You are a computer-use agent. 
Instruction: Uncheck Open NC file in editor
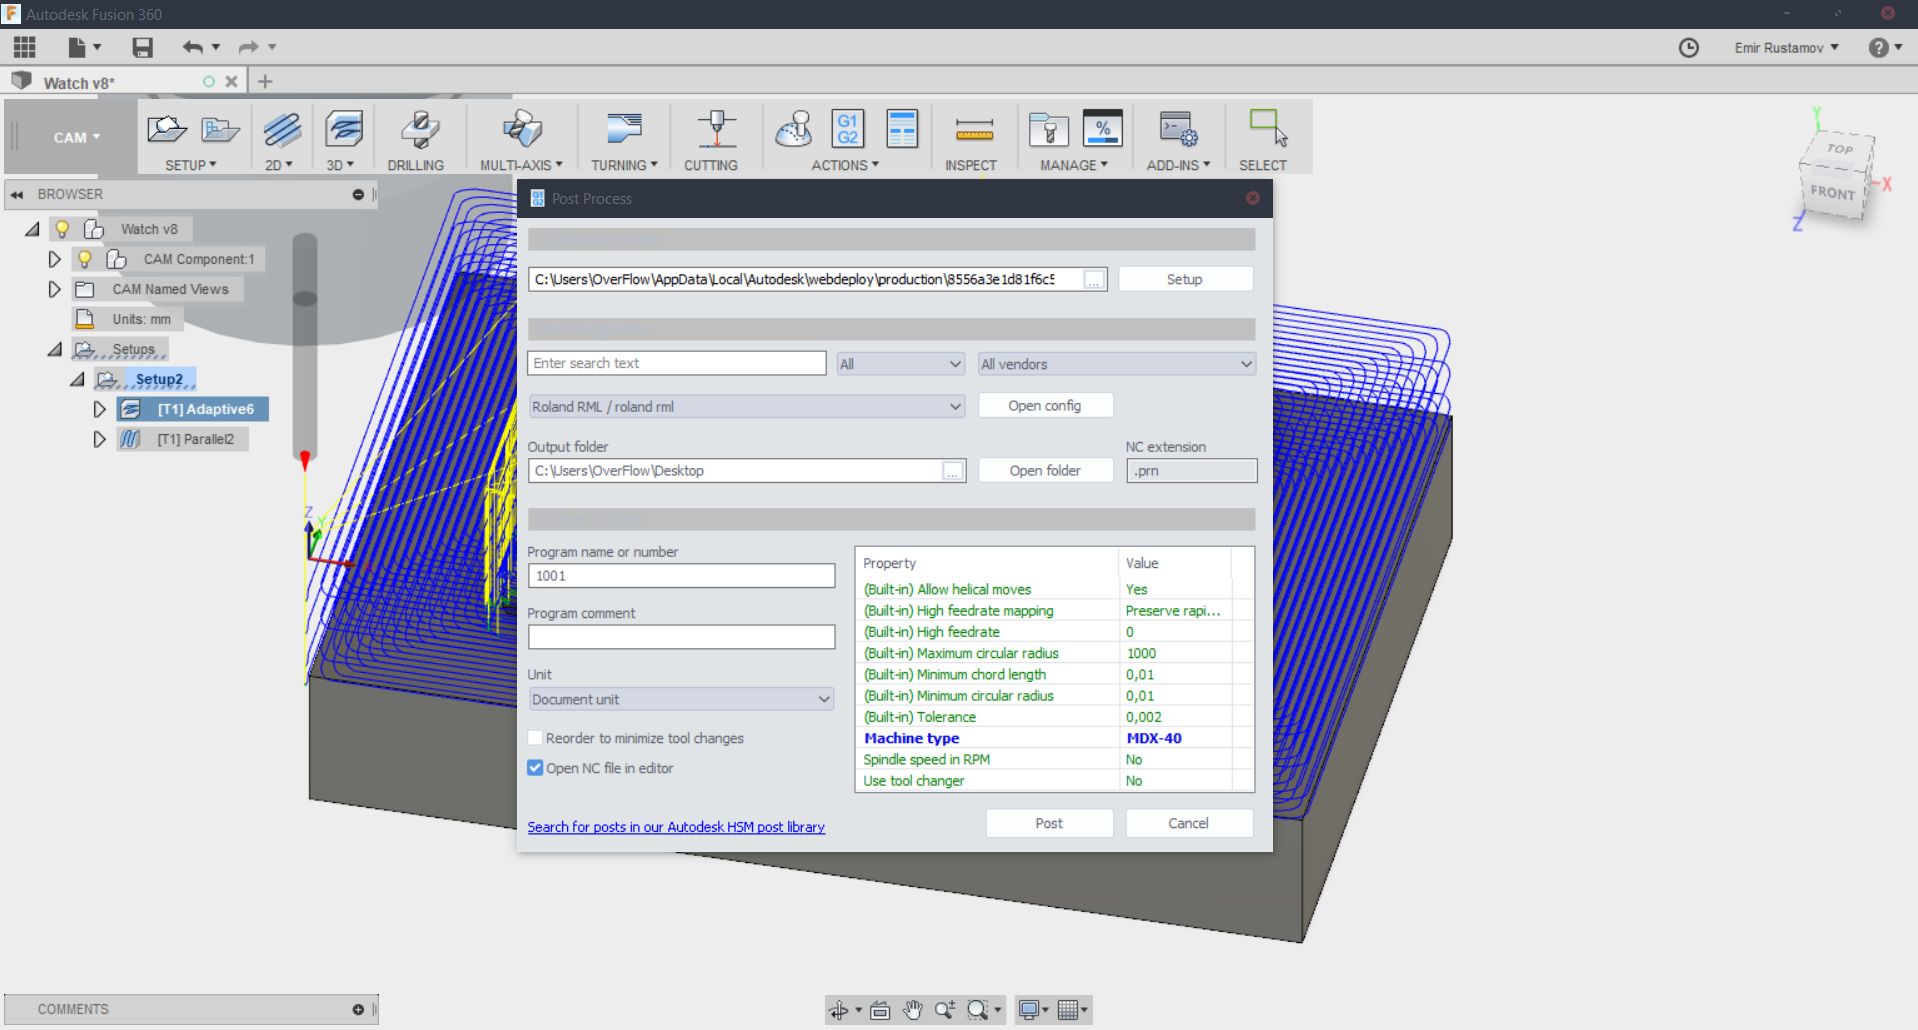535,768
